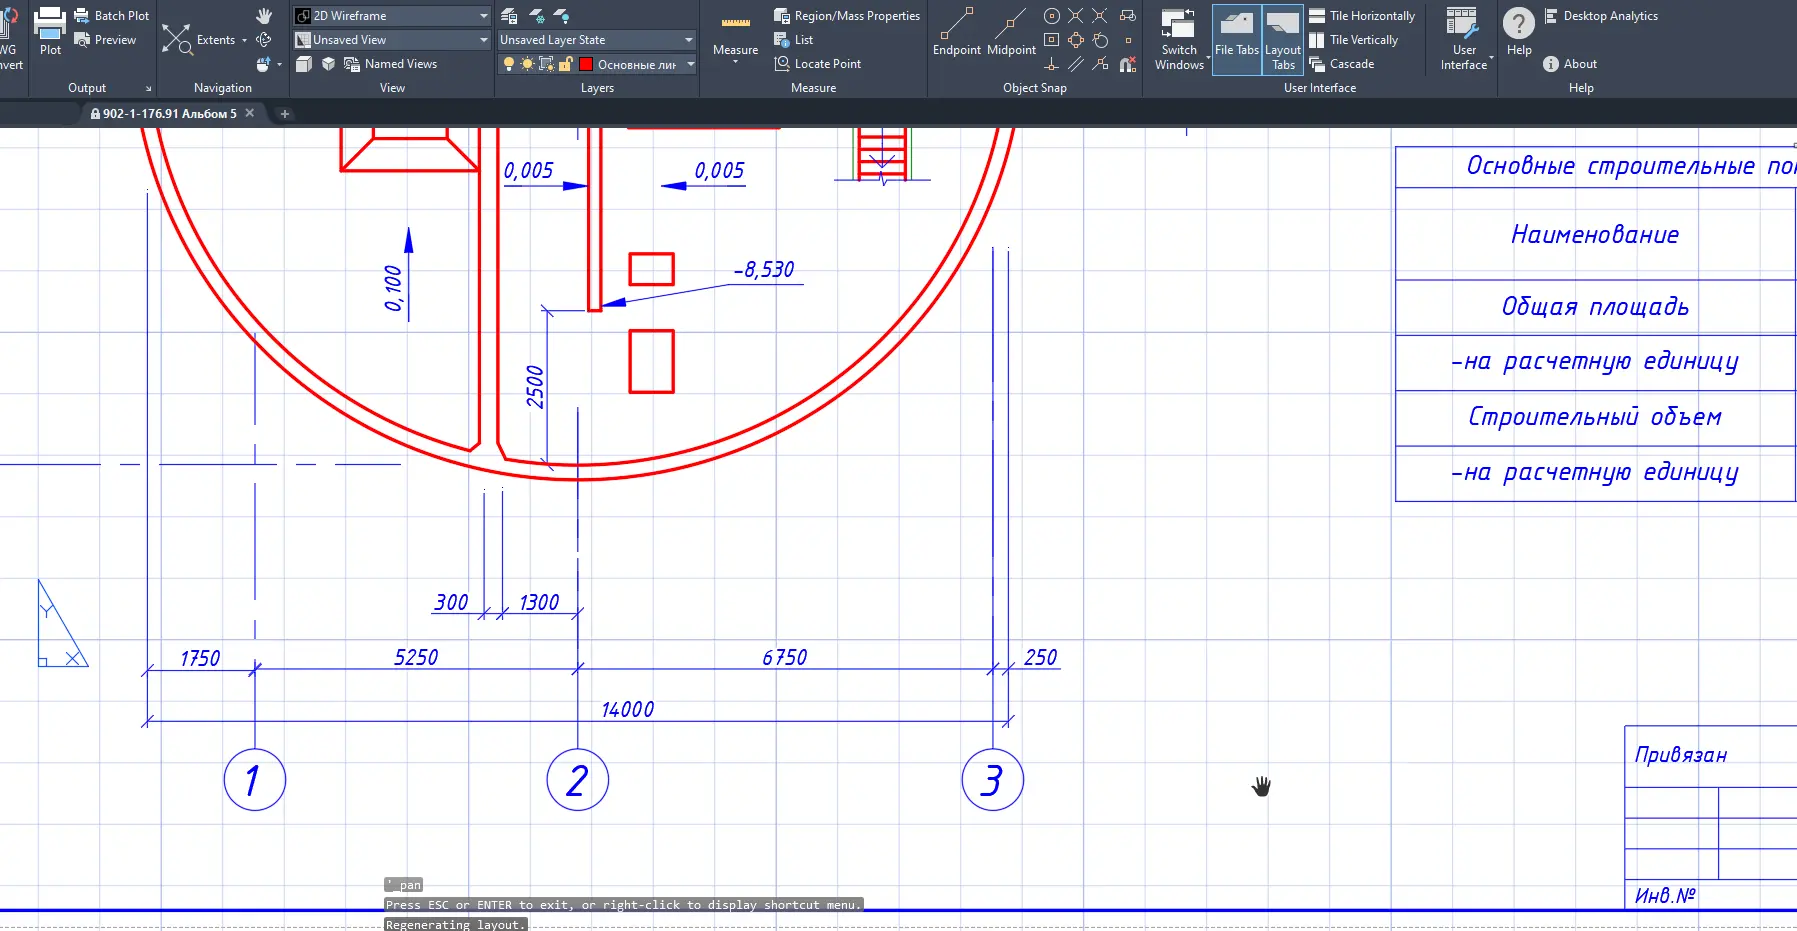Toggle the layer lock padlock icon
This screenshot has width=1797, height=931.
point(565,64)
